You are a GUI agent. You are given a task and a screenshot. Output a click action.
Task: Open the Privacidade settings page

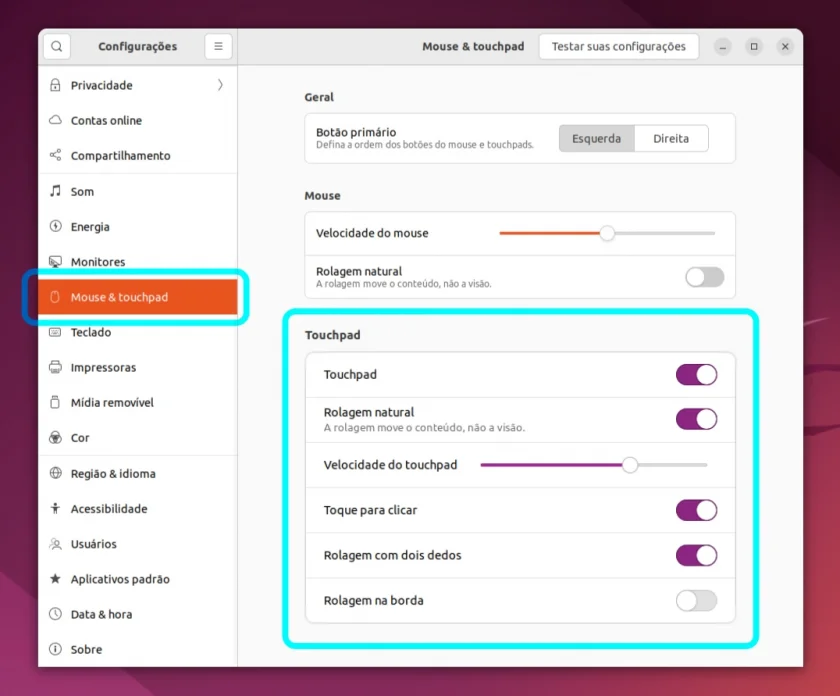[138, 85]
